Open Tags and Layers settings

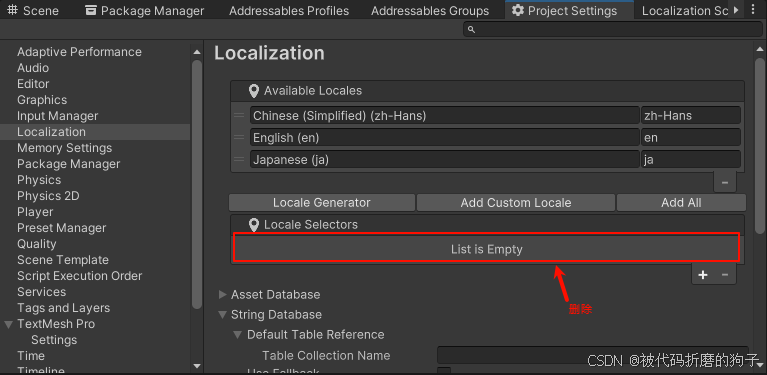[x=63, y=308]
